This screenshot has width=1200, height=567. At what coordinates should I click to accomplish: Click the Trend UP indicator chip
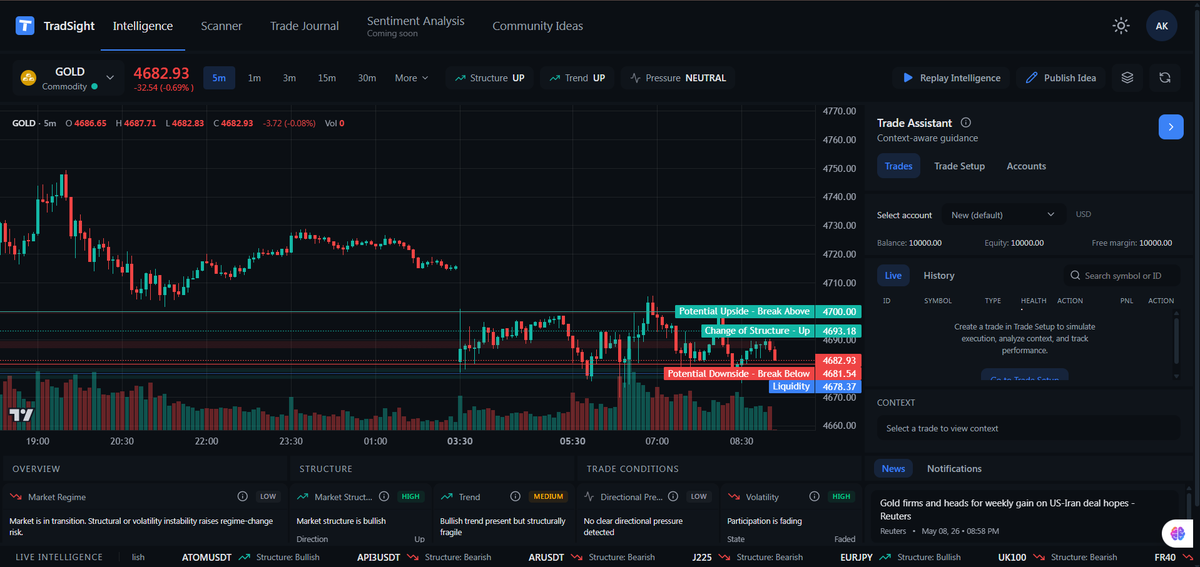tap(577, 78)
